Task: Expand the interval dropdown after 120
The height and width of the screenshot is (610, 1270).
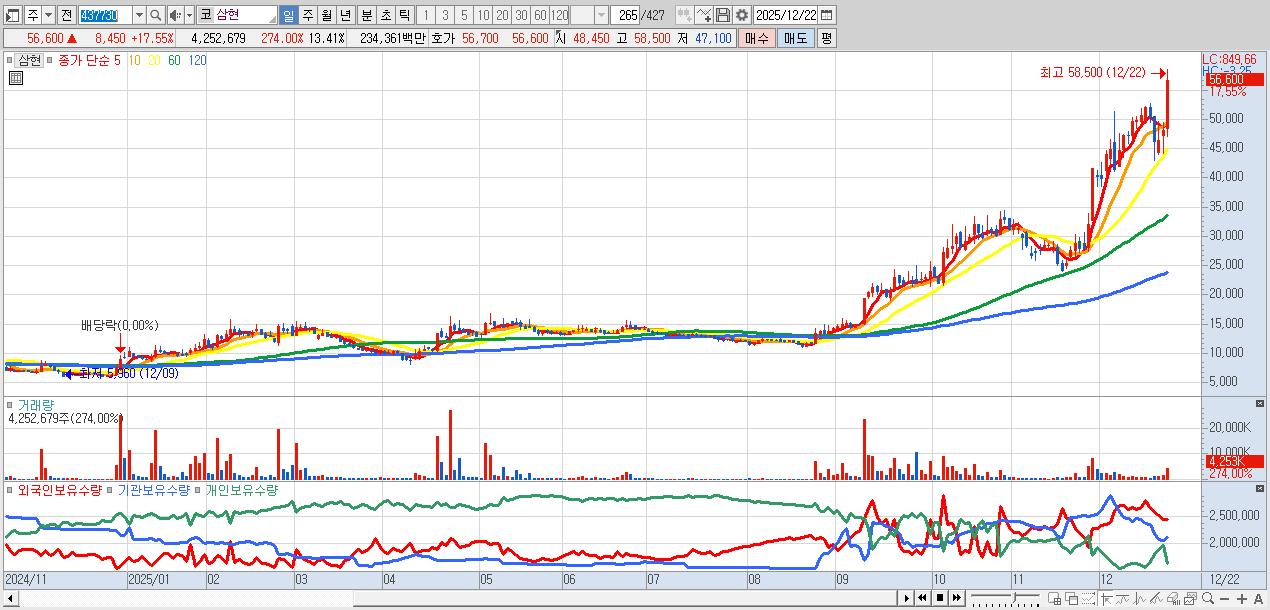Action: 601,15
